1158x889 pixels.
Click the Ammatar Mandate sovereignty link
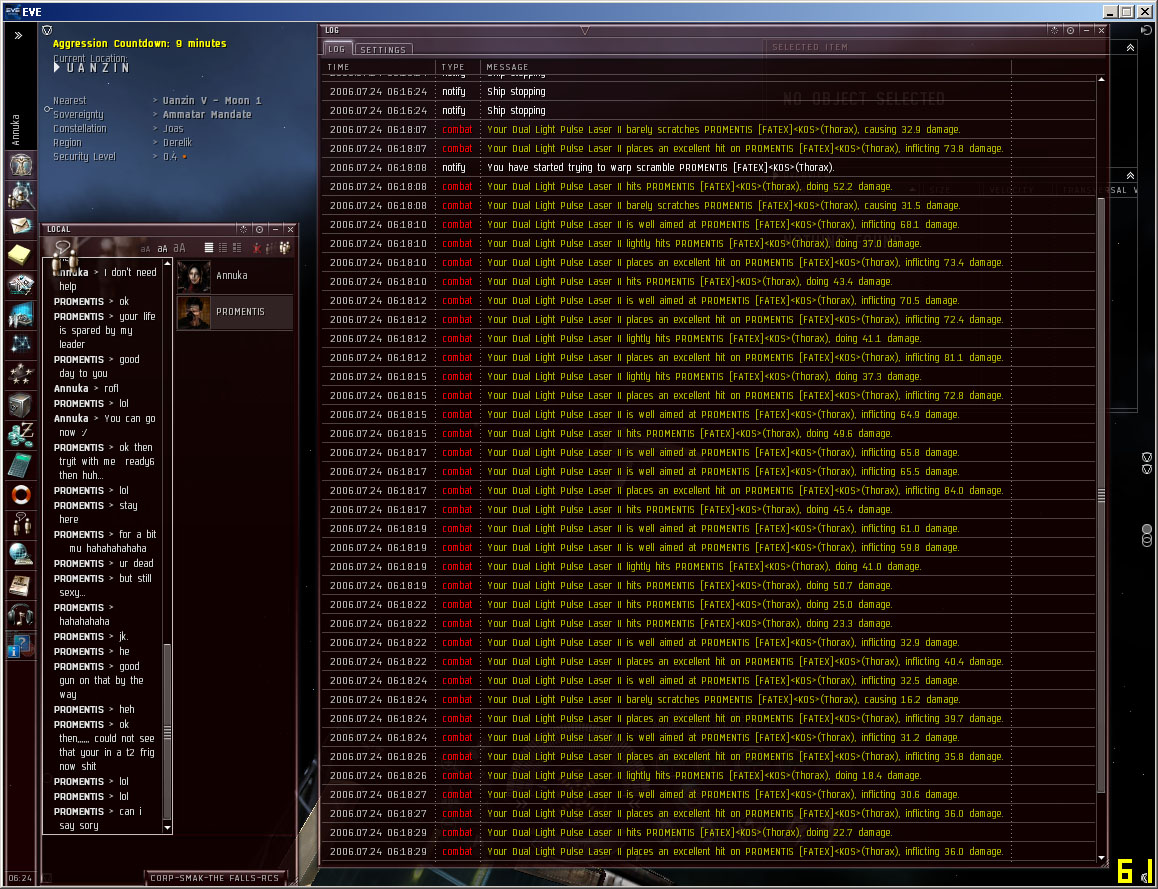tap(207, 114)
